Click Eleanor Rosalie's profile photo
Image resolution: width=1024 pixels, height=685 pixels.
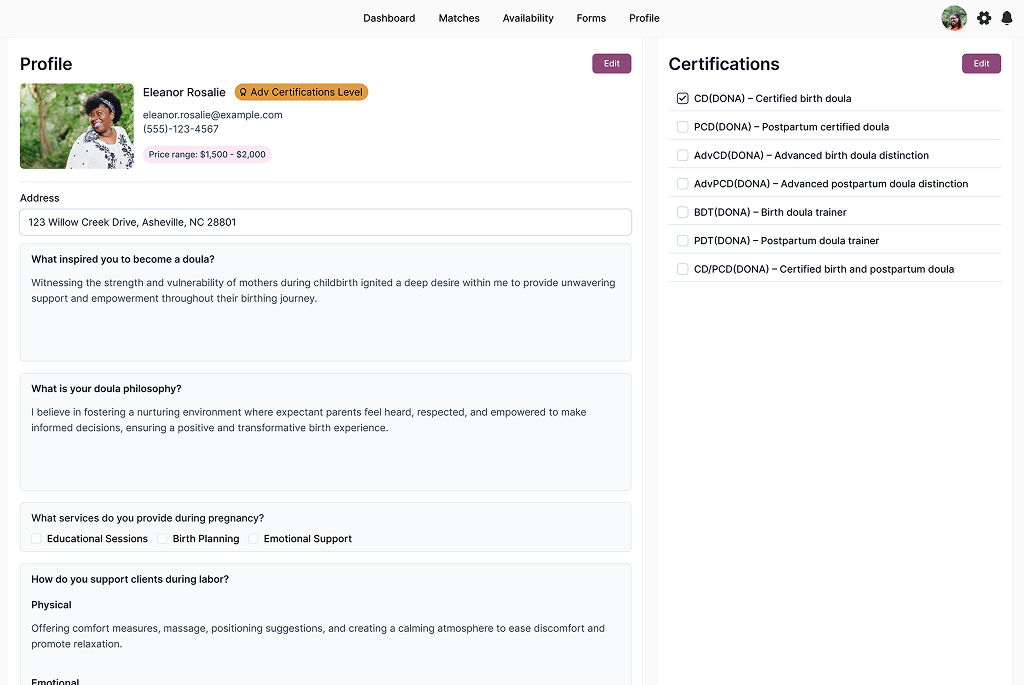tap(77, 126)
